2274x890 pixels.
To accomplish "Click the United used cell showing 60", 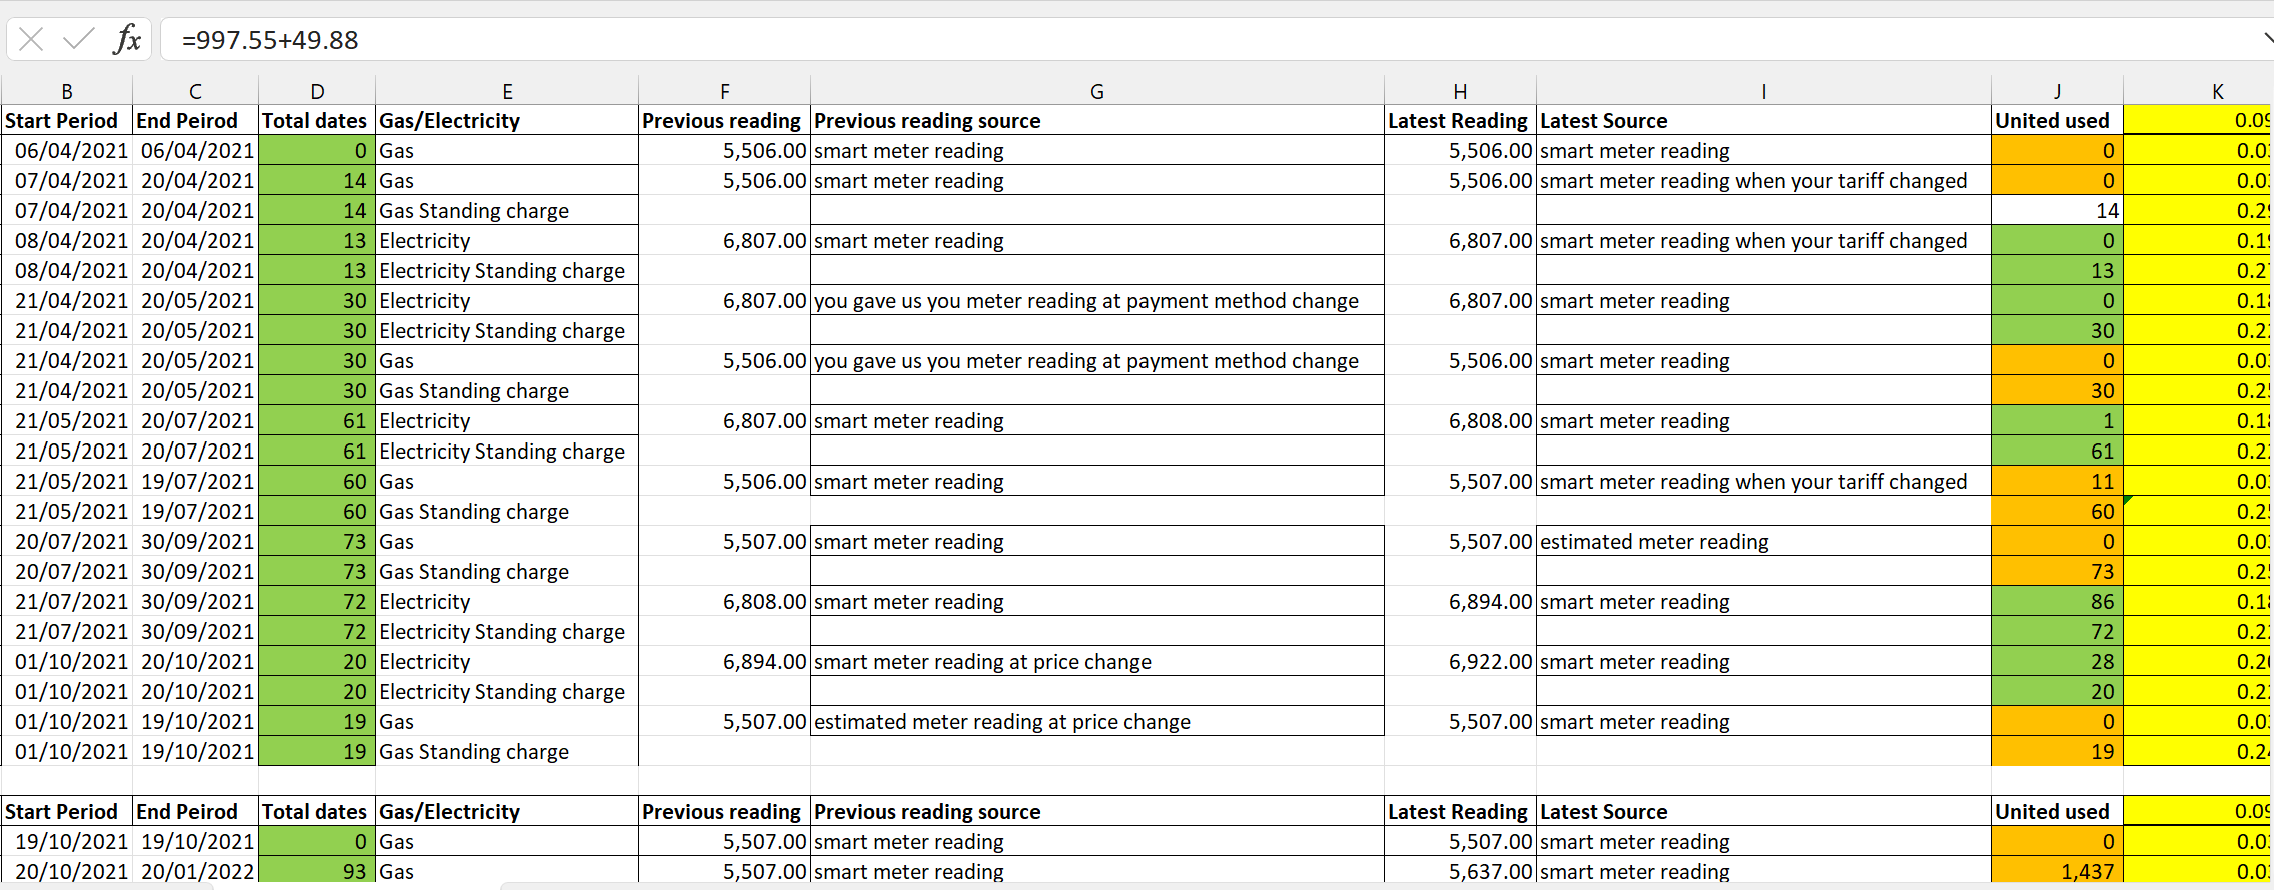I will pos(2057,511).
